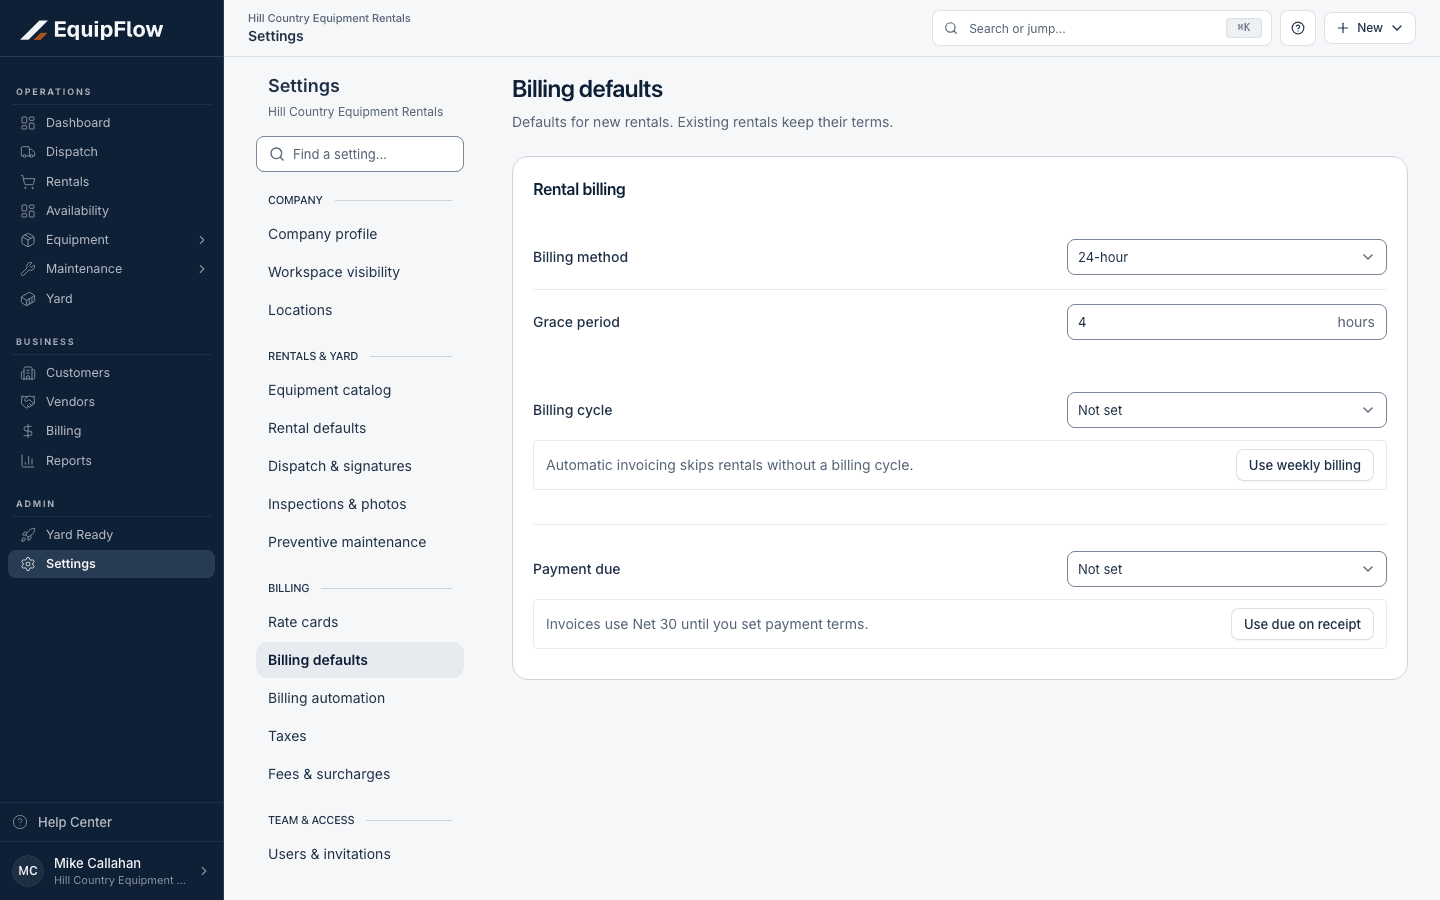Click the Availability grid icon

pyautogui.click(x=28, y=211)
